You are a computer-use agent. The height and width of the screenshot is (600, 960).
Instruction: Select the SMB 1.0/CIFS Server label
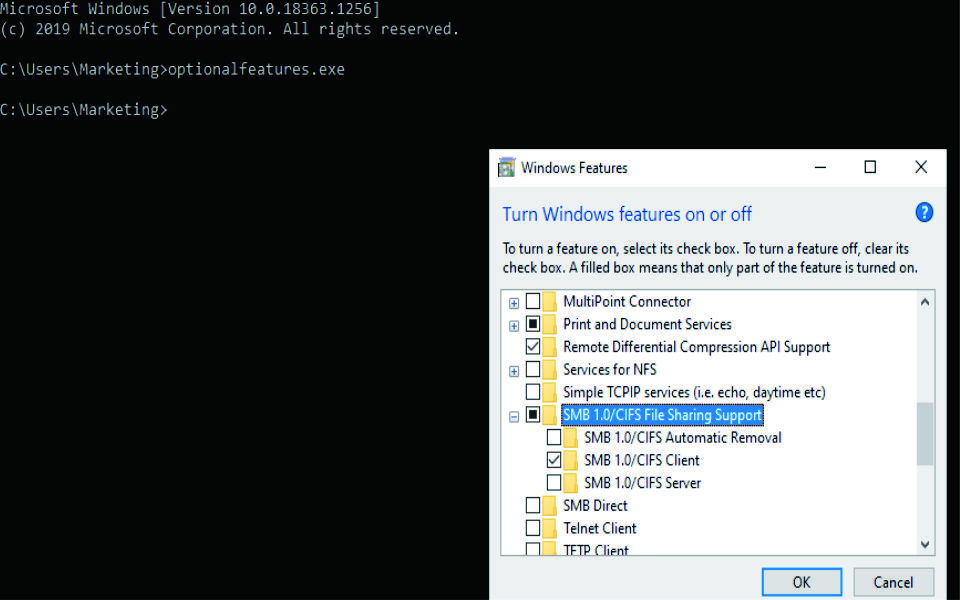click(642, 482)
